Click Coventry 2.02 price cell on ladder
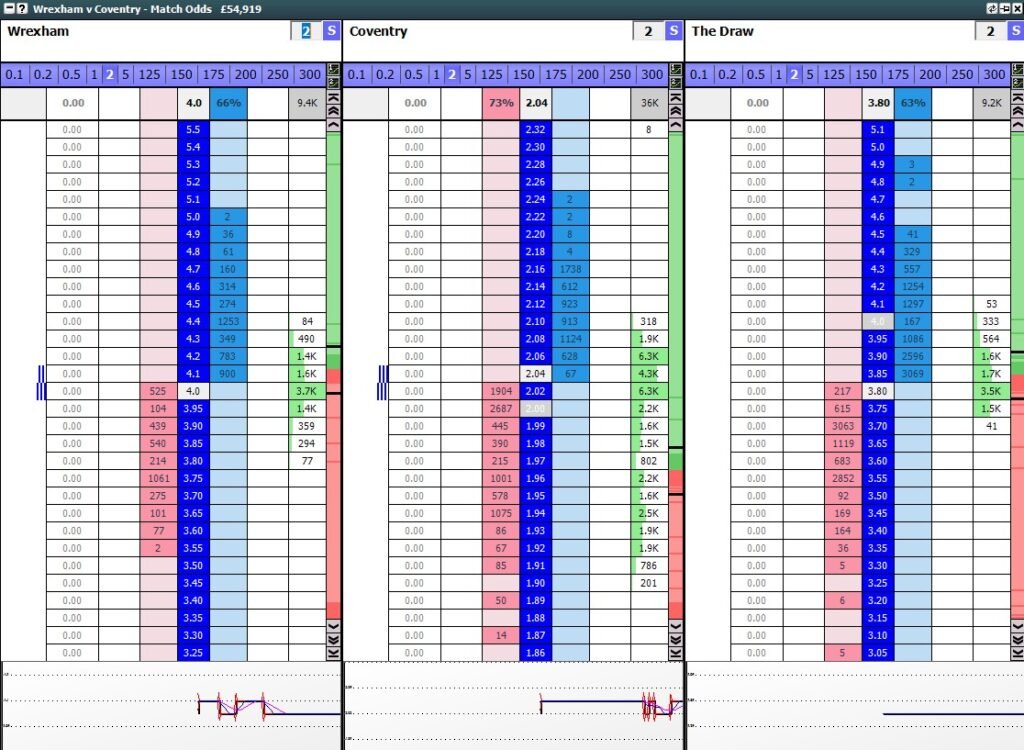This screenshot has height=750, width=1024. coord(535,391)
